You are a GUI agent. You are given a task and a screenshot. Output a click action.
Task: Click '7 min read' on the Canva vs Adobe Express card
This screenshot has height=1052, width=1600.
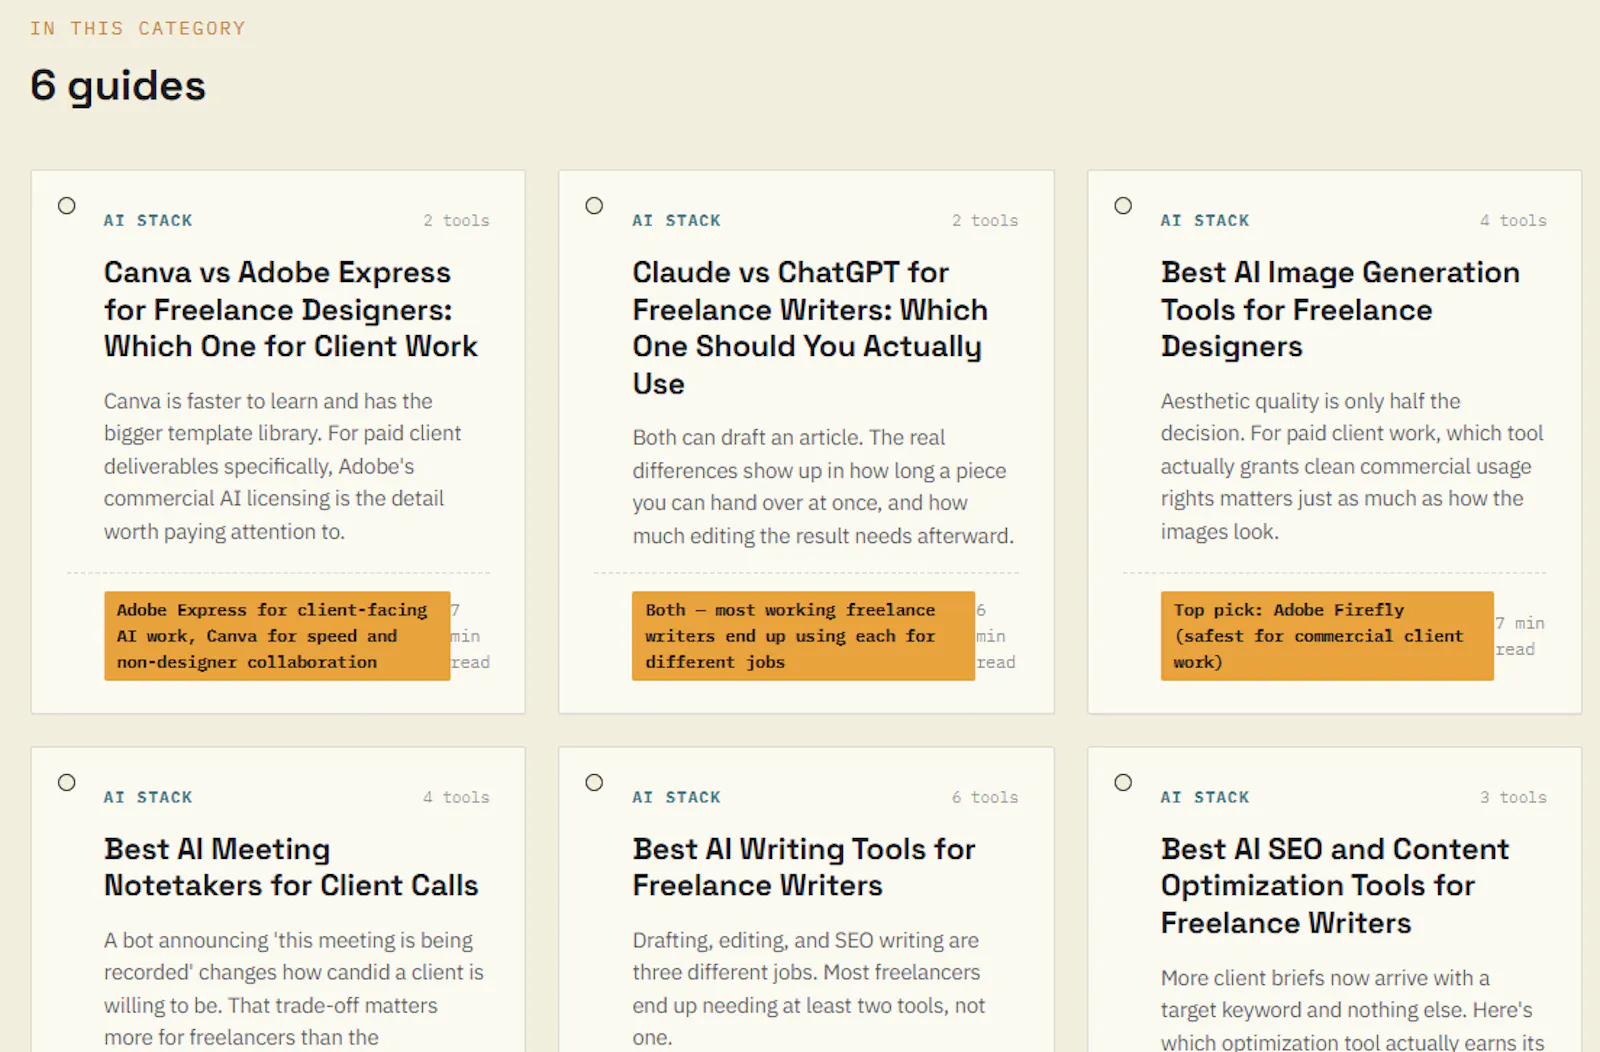pyautogui.click(x=470, y=636)
